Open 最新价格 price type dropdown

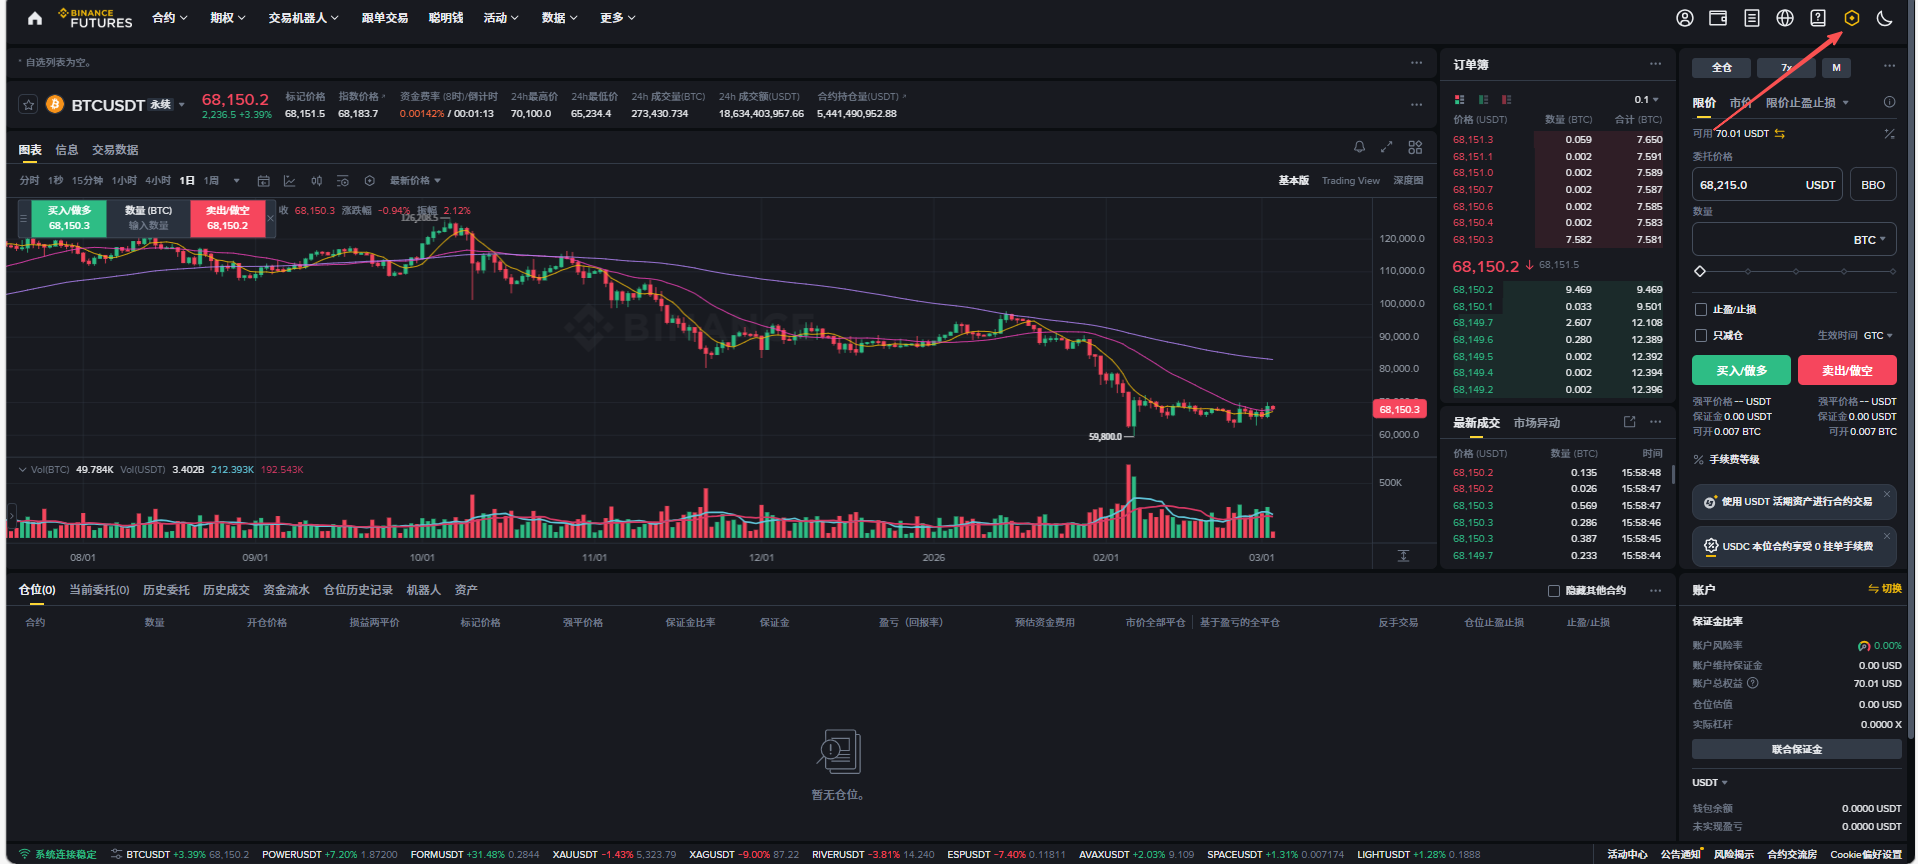[415, 181]
